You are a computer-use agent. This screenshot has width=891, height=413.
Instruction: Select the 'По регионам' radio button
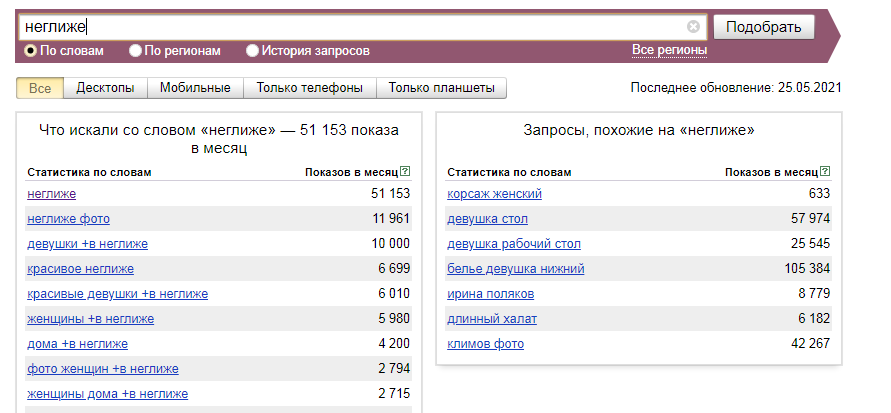[135, 51]
